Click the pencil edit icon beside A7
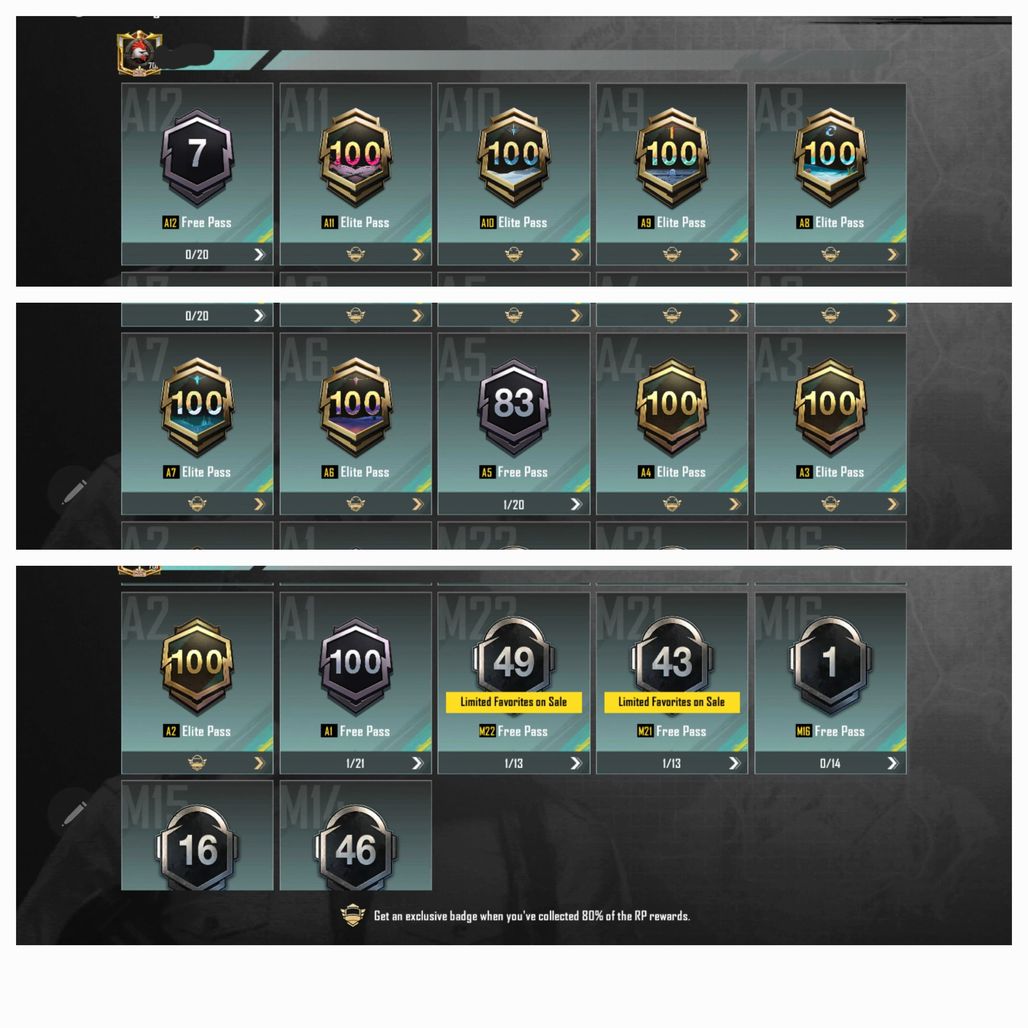1028x1028 pixels. click(74, 492)
